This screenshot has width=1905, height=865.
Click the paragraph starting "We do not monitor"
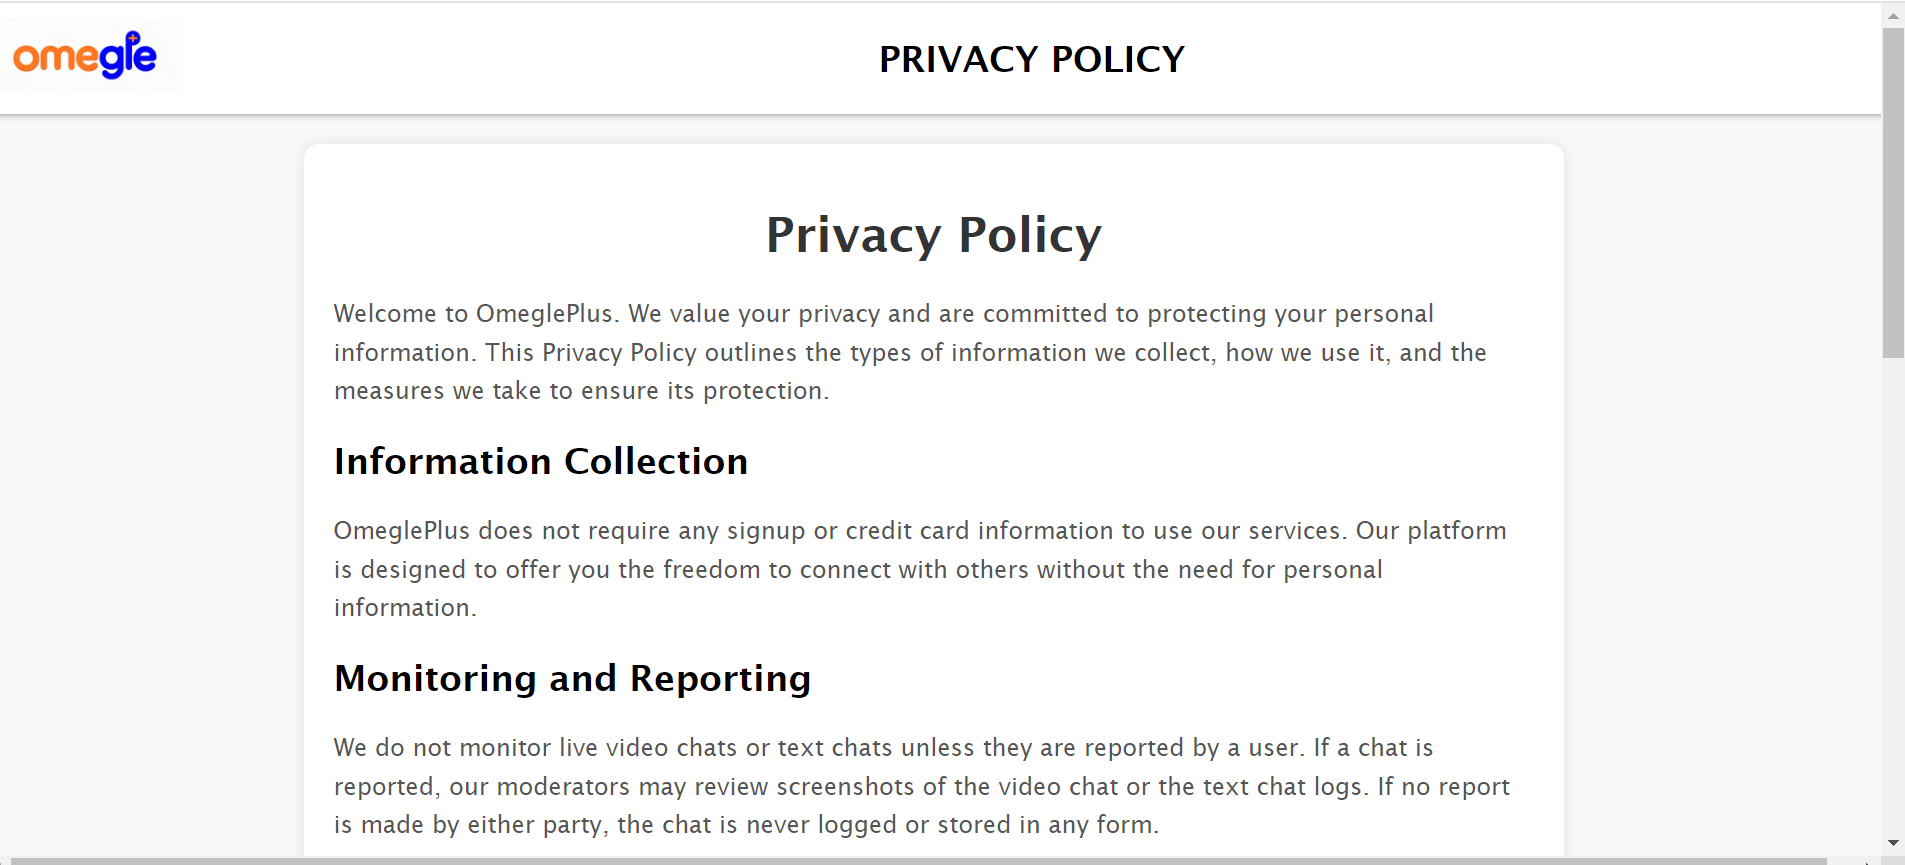click(922, 786)
